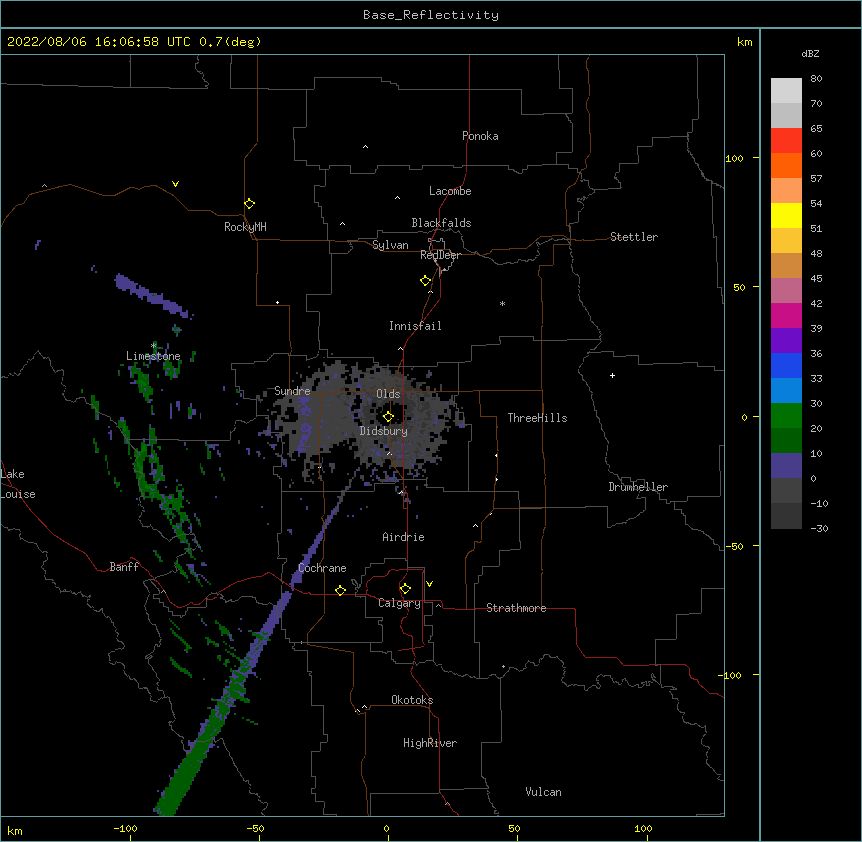Click the Vulcan label
This screenshot has height=842, width=862.
point(543,792)
